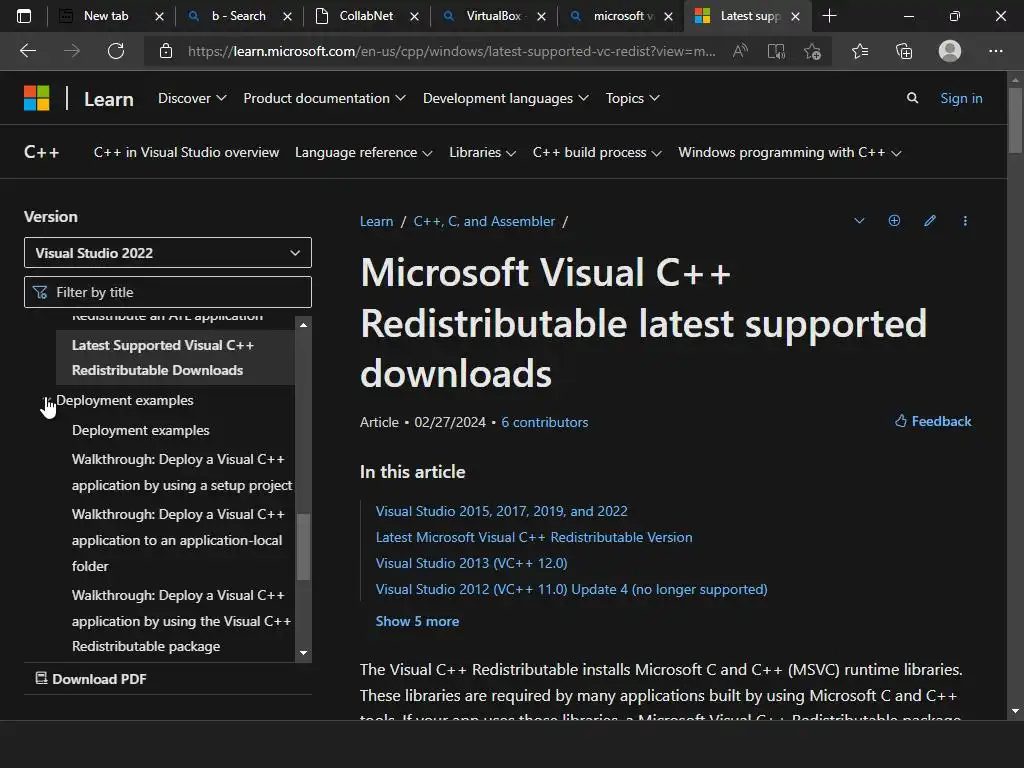Edit this article pencil icon
The height and width of the screenshot is (768, 1024).
point(930,221)
